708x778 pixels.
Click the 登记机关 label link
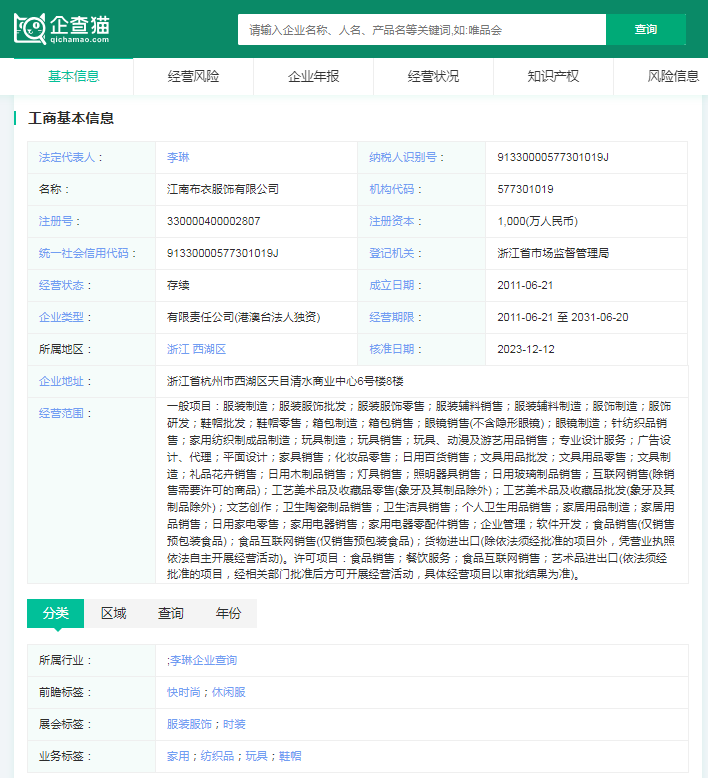click(x=391, y=253)
